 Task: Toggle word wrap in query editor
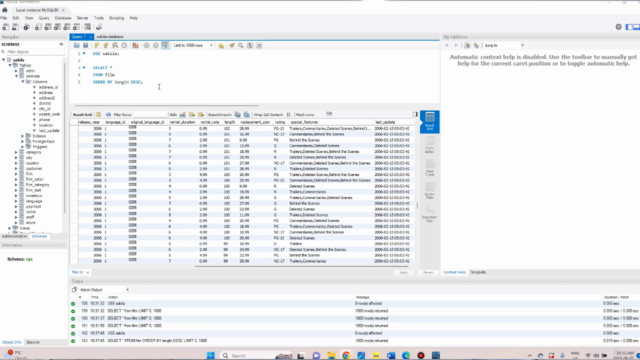pos(259,45)
